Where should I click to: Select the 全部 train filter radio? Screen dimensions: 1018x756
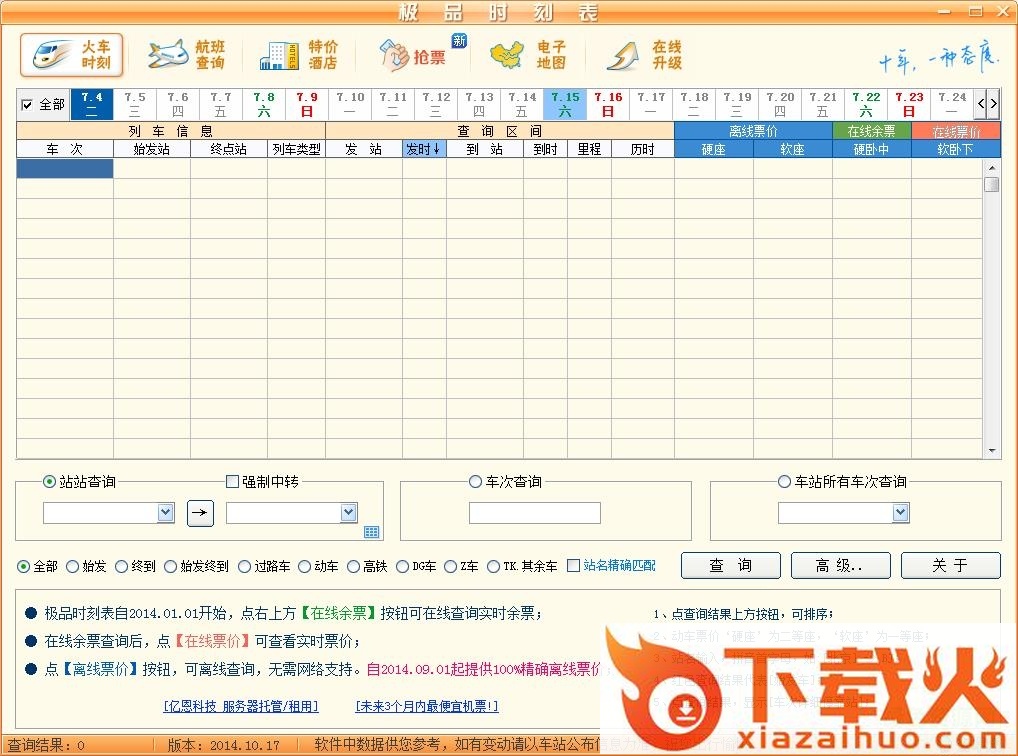(23, 566)
